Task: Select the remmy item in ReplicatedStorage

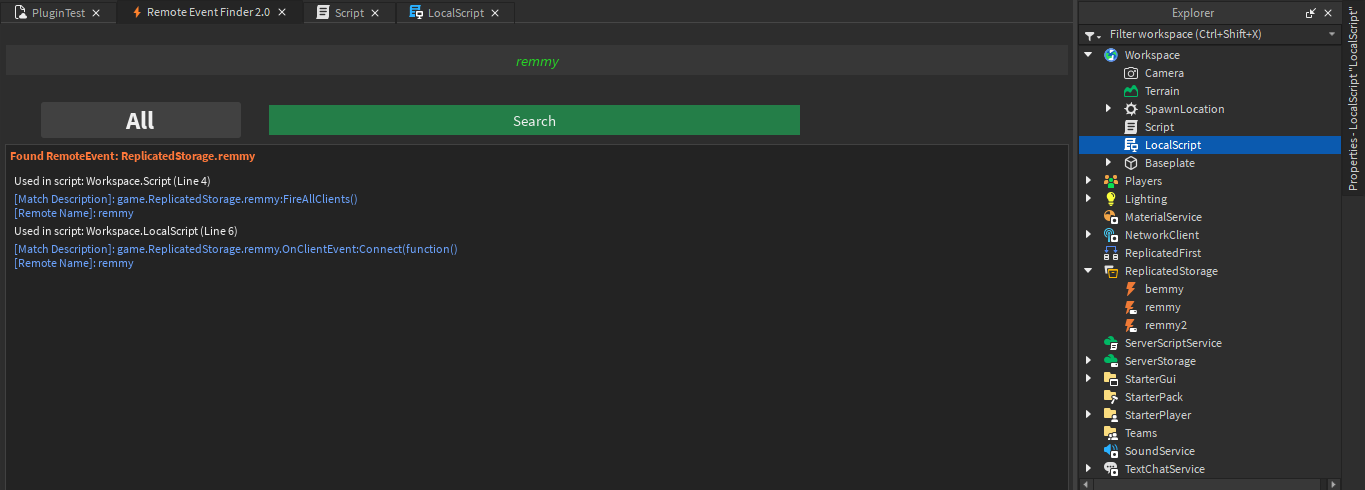Action: (1162, 307)
